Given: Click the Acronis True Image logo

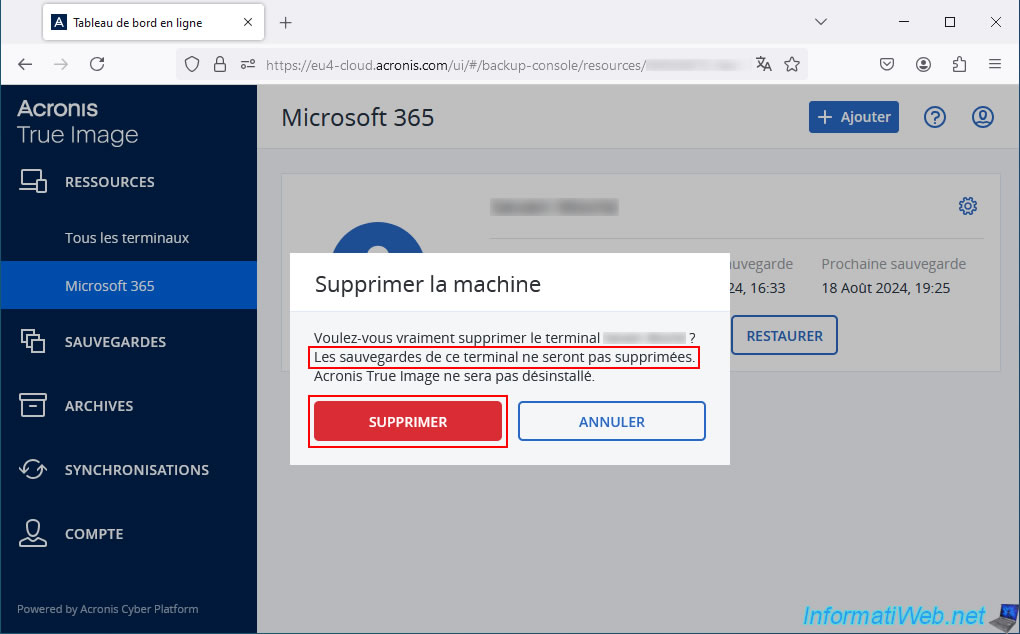Looking at the screenshot, I should pos(77,122).
